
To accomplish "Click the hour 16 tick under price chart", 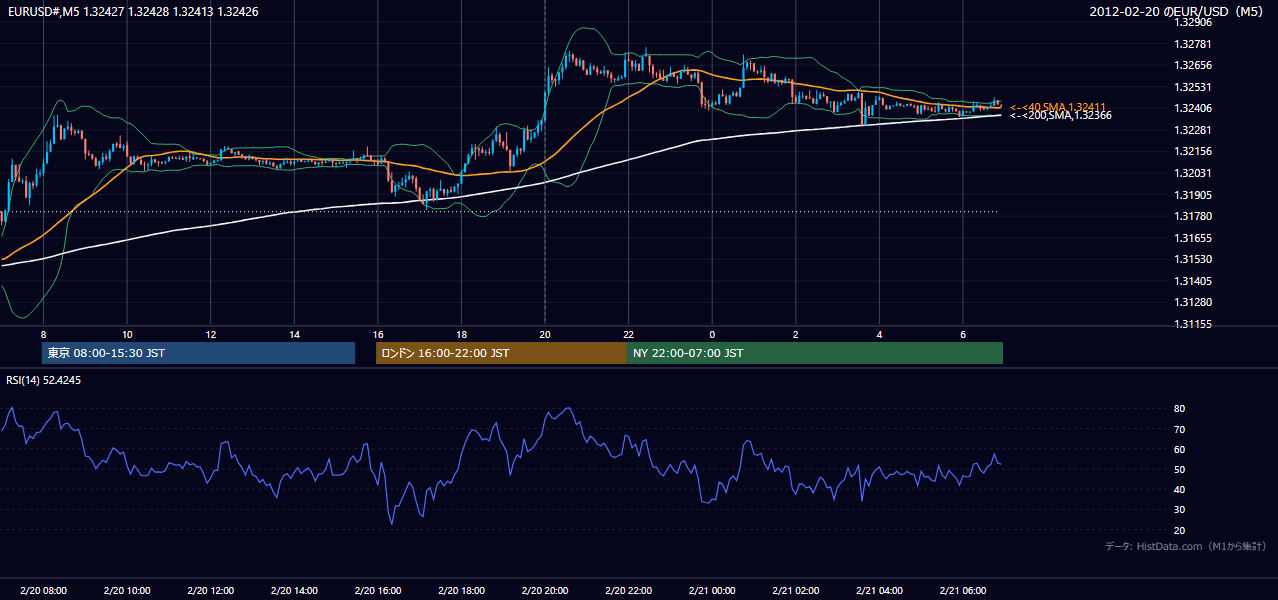I will coord(378,333).
